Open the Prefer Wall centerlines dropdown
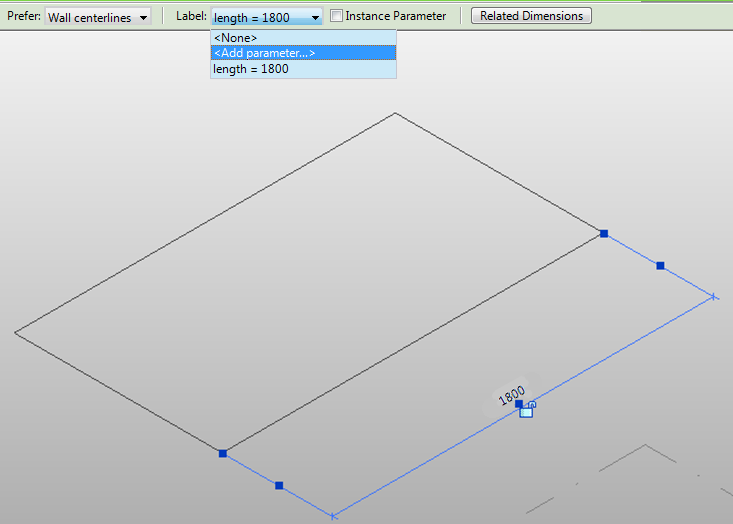 point(98,17)
